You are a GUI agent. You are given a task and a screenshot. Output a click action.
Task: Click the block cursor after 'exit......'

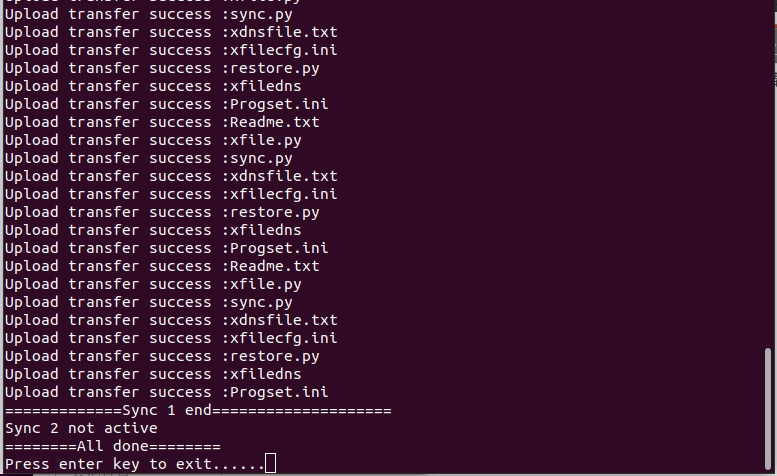click(271, 463)
